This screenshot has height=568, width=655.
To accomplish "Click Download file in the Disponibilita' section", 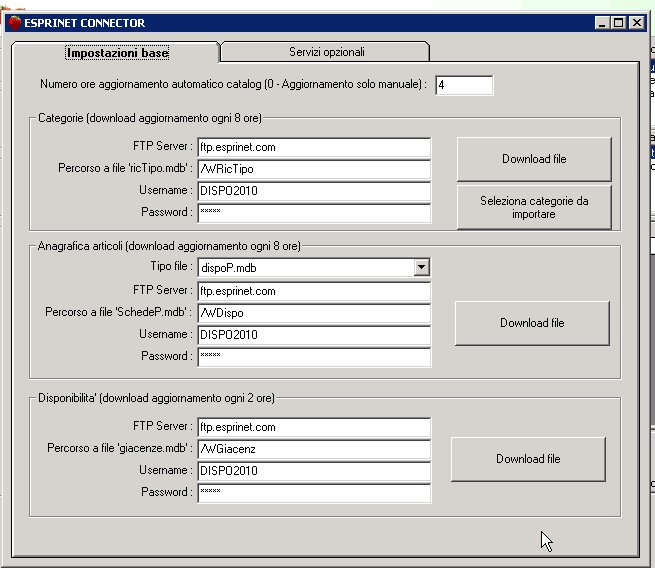I will [528, 459].
